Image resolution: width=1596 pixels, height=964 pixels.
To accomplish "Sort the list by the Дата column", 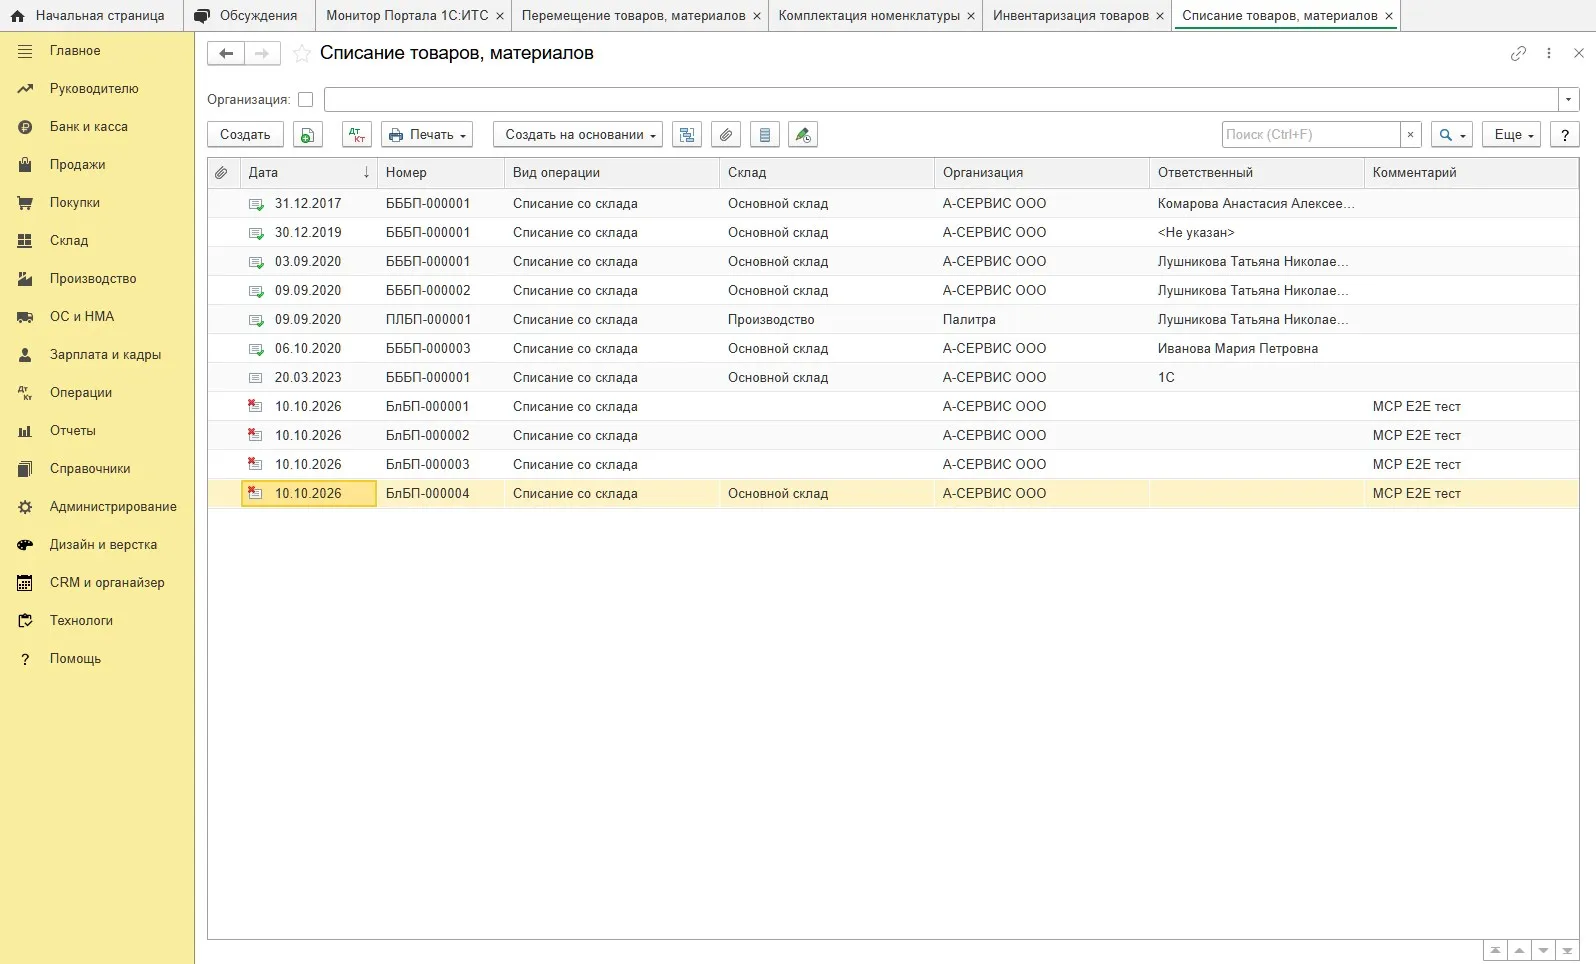I will (x=309, y=173).
